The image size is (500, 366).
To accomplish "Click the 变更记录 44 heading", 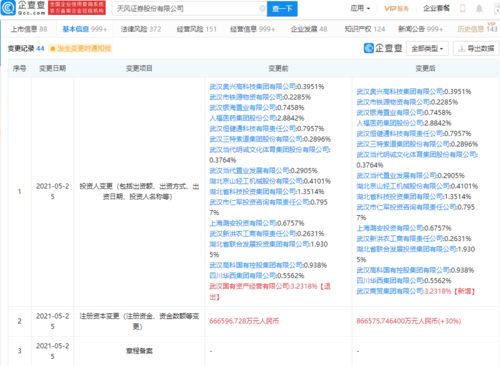I will (x=26, y=49).
